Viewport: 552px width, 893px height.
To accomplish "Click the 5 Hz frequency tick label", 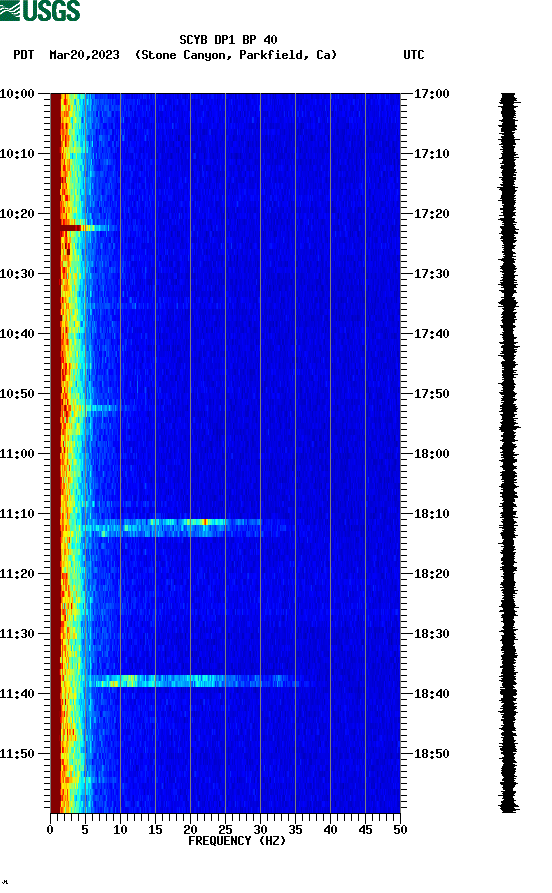I will pos(85,830).
